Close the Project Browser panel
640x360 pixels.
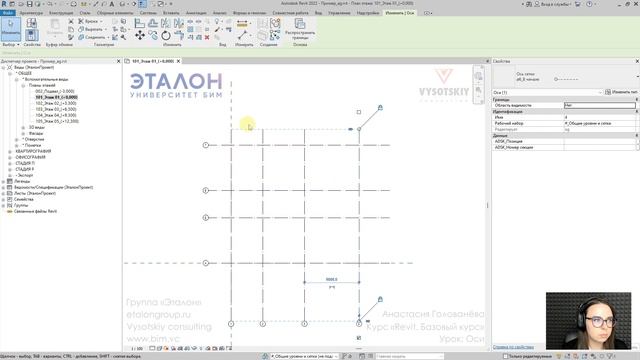pos(118,61)
